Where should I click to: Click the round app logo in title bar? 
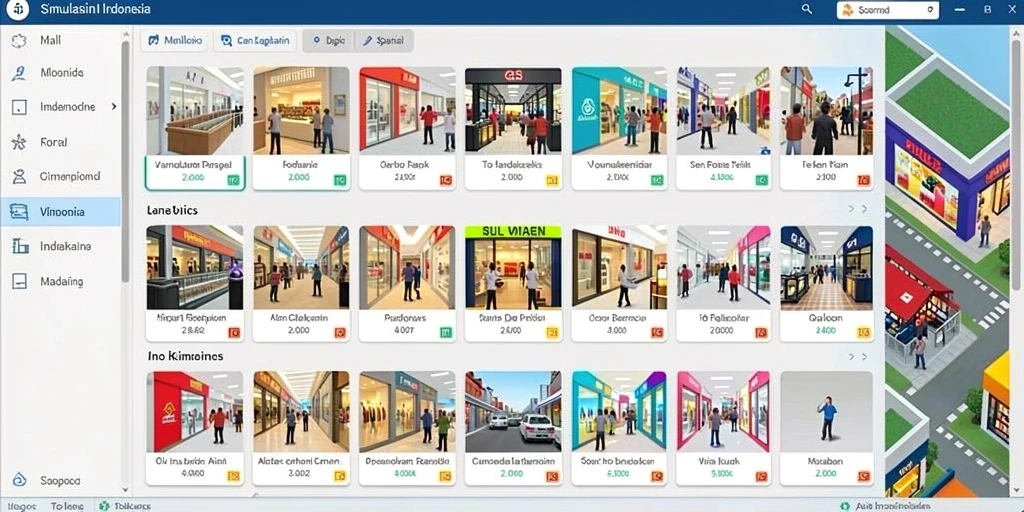18,10
